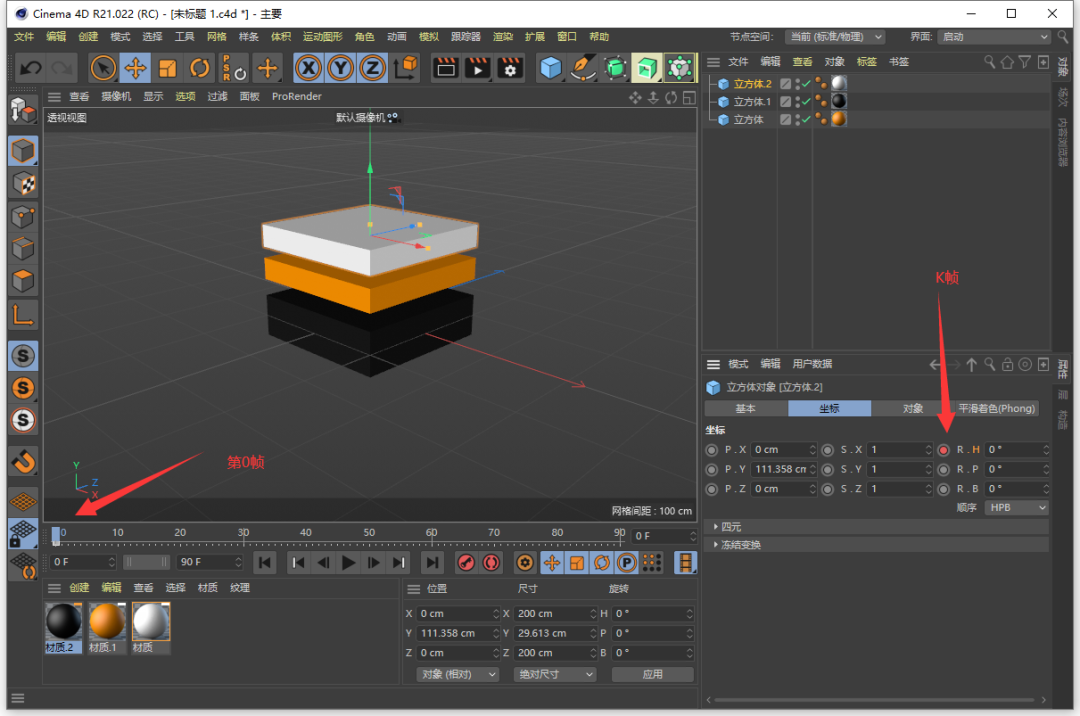
Task: Select the orange 材质.1 material swatch
Action: pos(107,622)
